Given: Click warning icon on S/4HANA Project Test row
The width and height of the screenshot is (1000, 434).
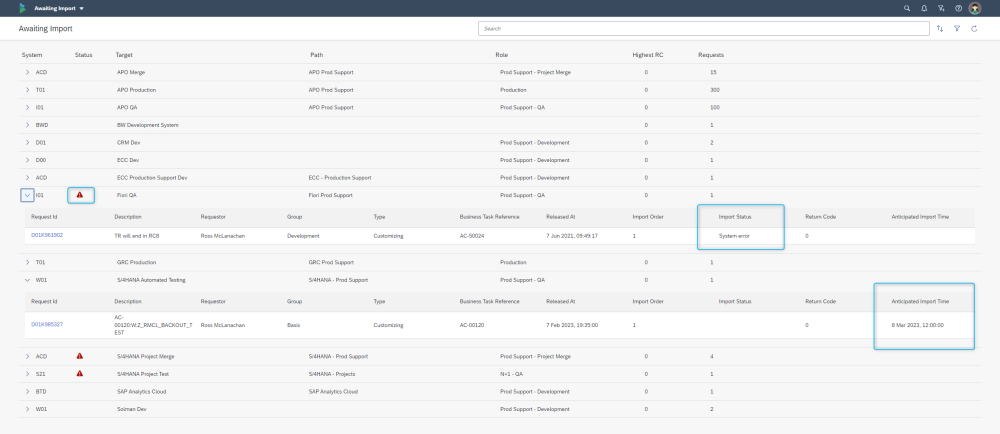Looking at the screenshot, I should pyautogui.click(x=80, y=373).
